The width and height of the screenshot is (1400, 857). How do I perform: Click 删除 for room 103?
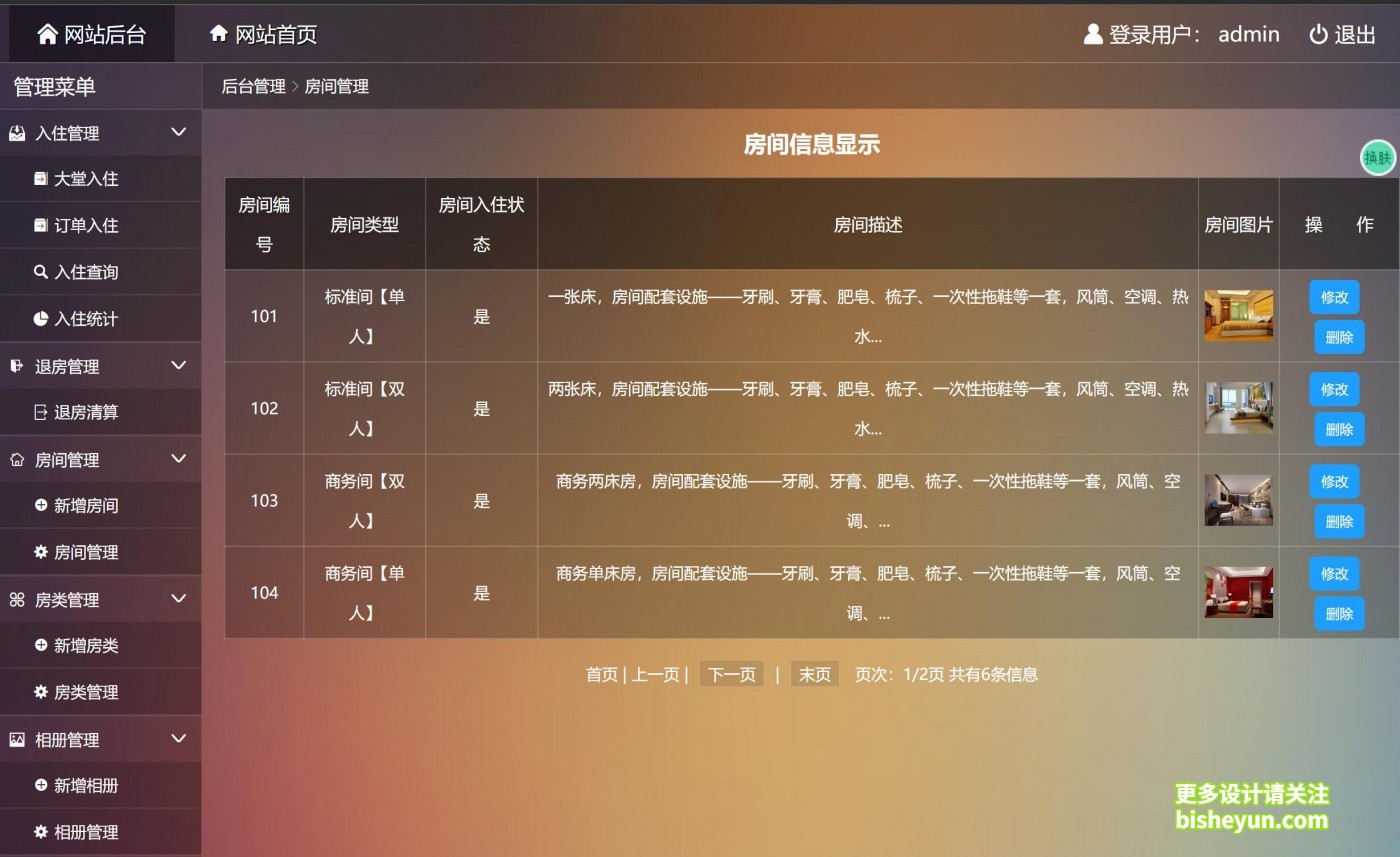coord(1339,521)
